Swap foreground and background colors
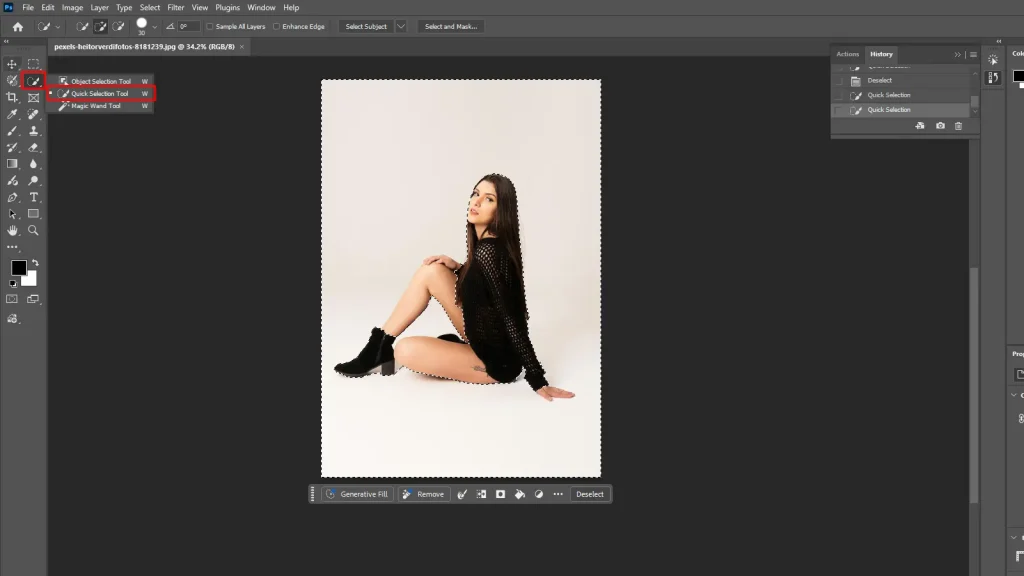Viewport: 1024px width, 576px height. point(35,263)
